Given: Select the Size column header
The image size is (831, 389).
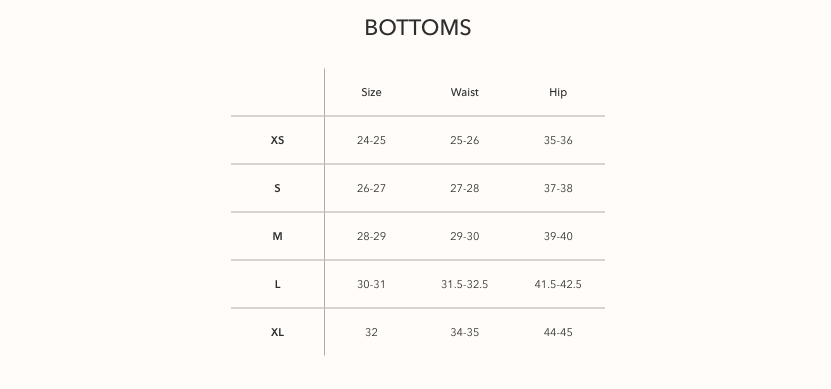Looking at the screenshot, I should [371, 92].
